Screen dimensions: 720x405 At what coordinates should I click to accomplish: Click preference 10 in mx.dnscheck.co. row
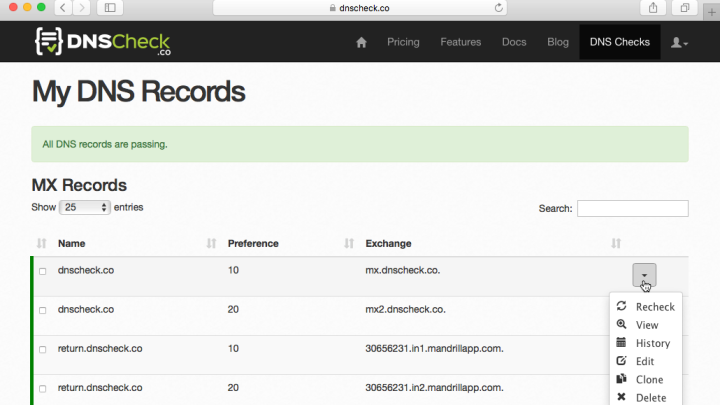pyautogui.click(x=233, y=270)
